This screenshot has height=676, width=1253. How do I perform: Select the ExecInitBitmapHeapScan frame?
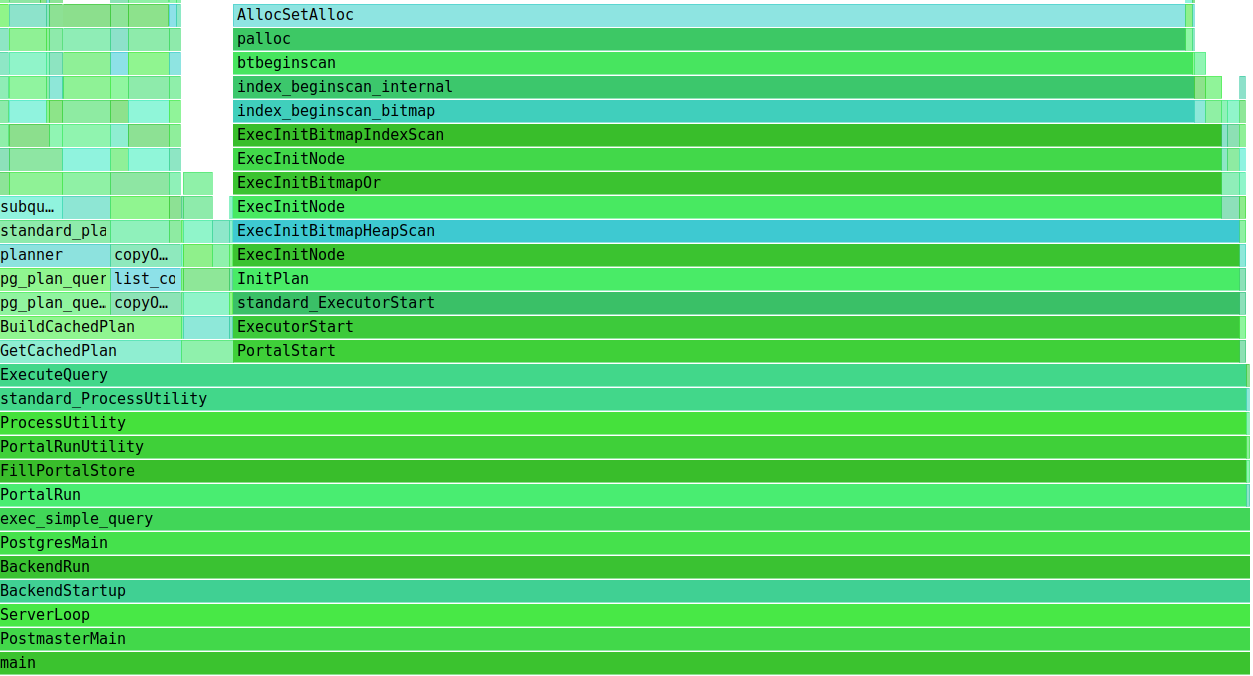point(736,231)
